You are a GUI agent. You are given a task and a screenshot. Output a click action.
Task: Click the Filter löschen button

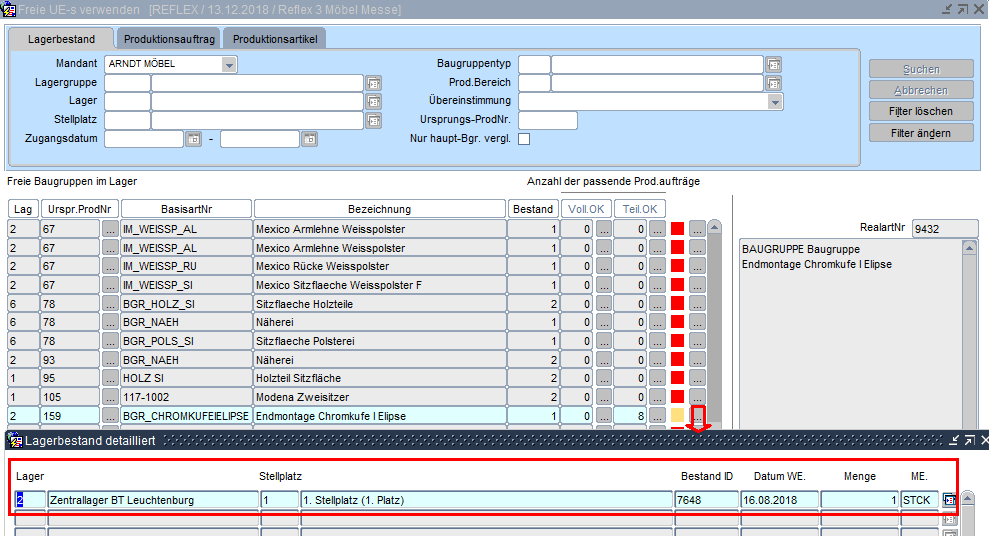coord(921,111)
